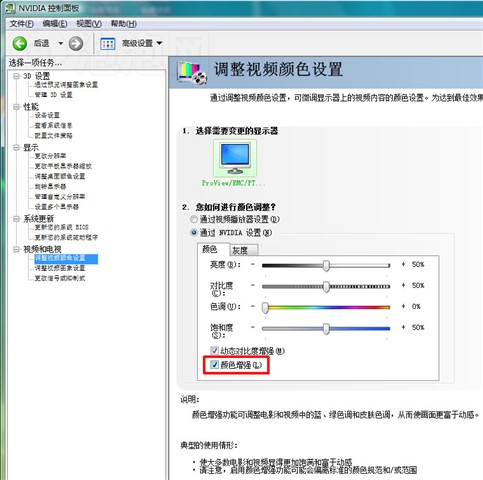Toggle the 动态对比度增强 checkbox
Viewport: 483px width, 480px height.
[214, 350]
